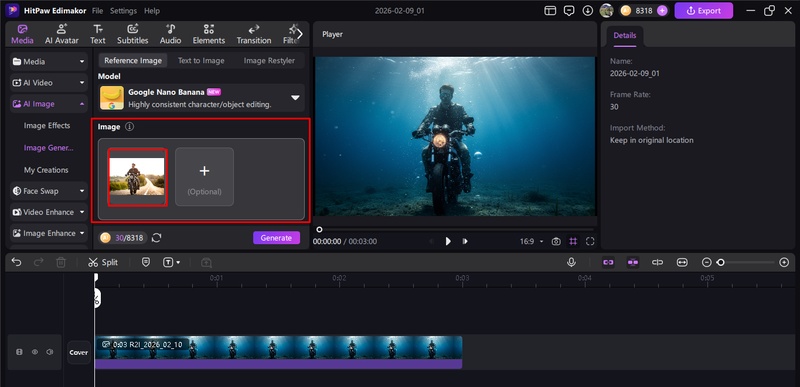
Task: Click the Undo icon
Action: [16, 262]
